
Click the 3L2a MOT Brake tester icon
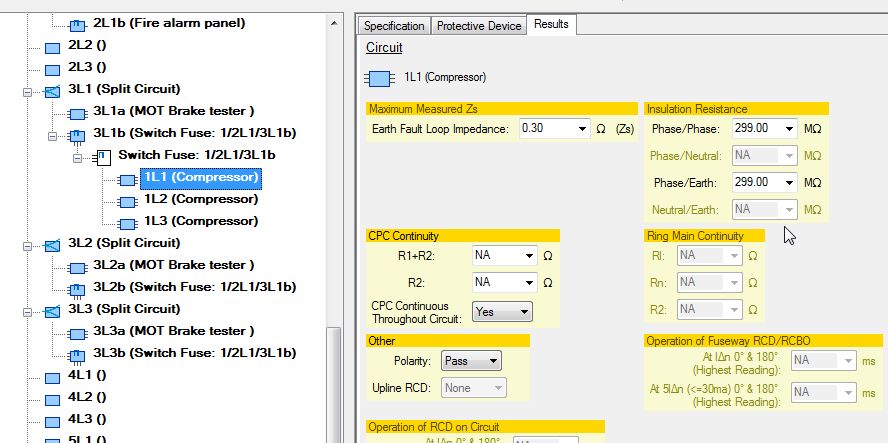click(x=77, y=268)
